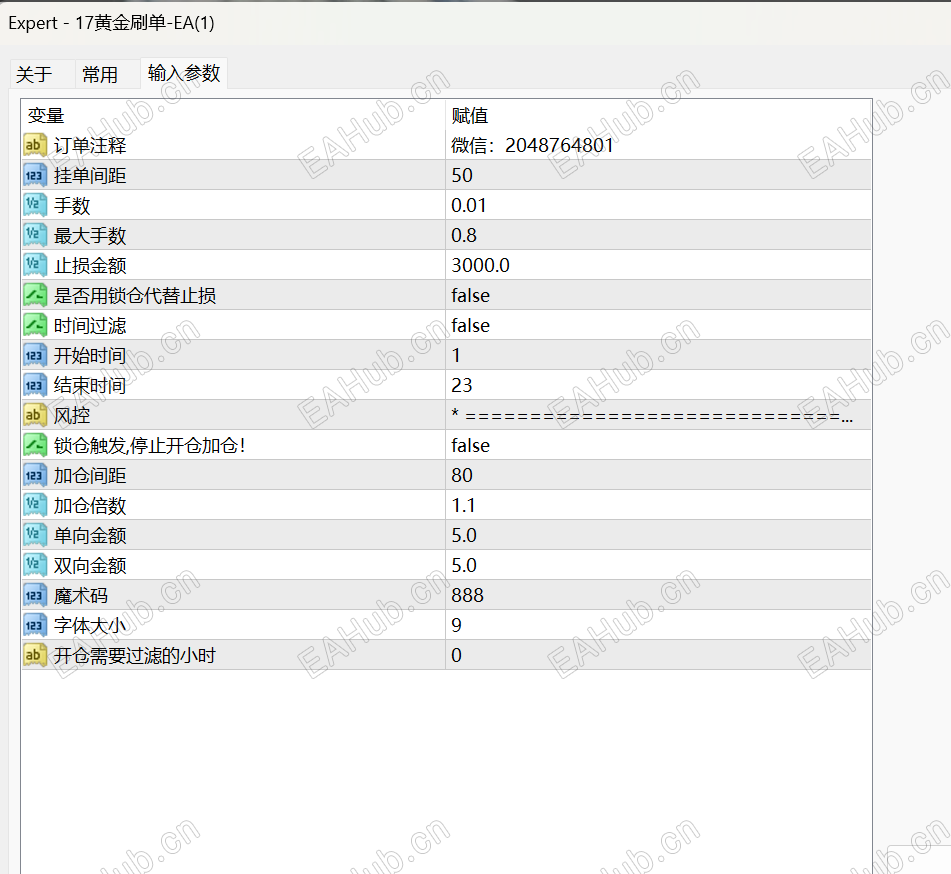Image resolution: width=951 pixels, height=874 pixels.
Task: Click the 魔术码 variable name
Action: pos(81,596)
